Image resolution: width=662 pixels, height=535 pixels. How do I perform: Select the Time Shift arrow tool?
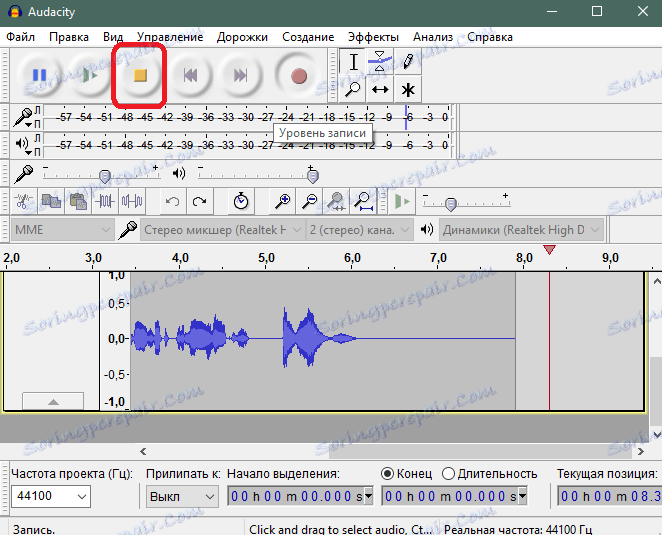tap(380, 90)
